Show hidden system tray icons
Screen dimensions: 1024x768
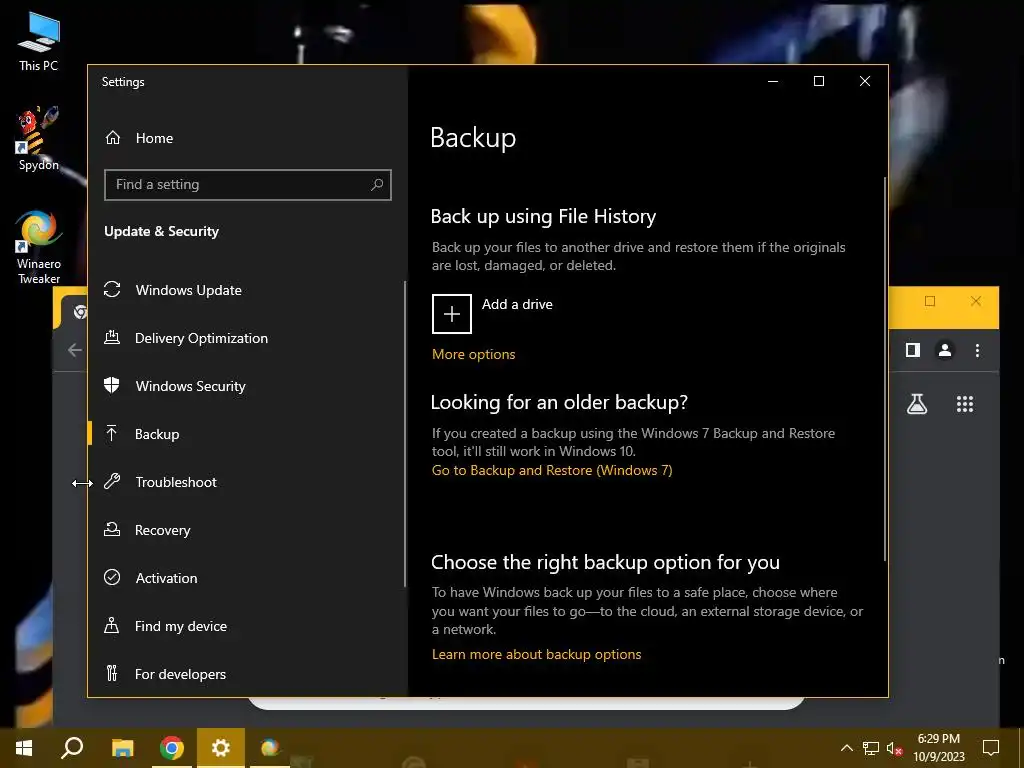(846, 748)
